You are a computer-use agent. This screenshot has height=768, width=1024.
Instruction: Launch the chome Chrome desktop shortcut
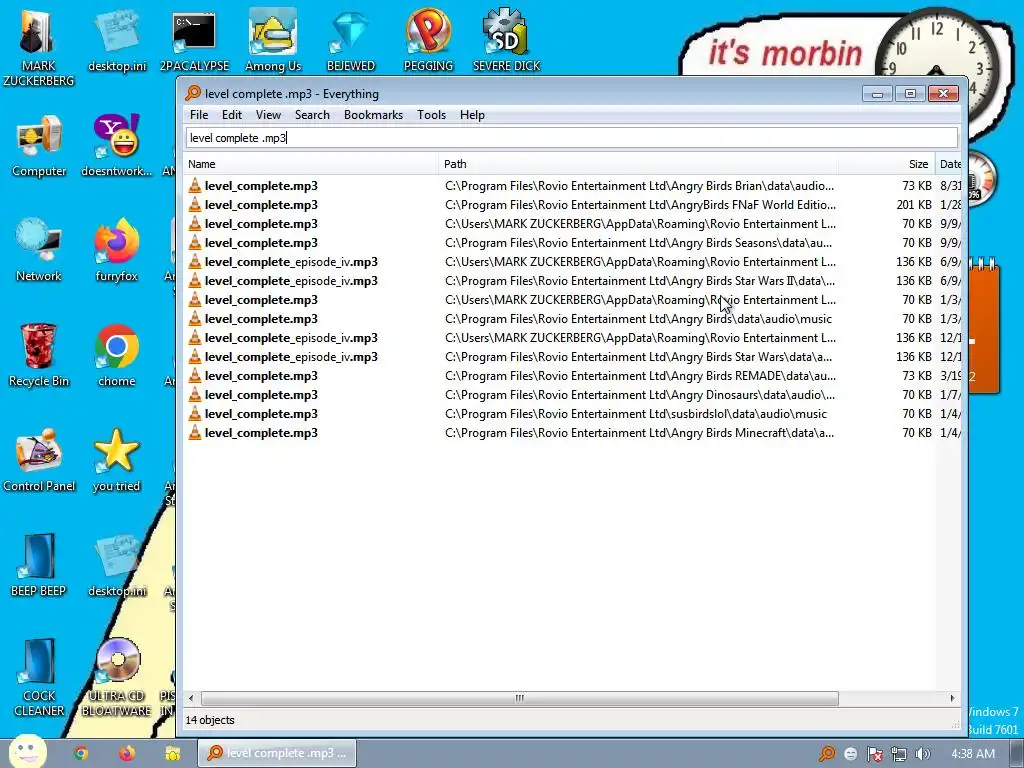116,356
